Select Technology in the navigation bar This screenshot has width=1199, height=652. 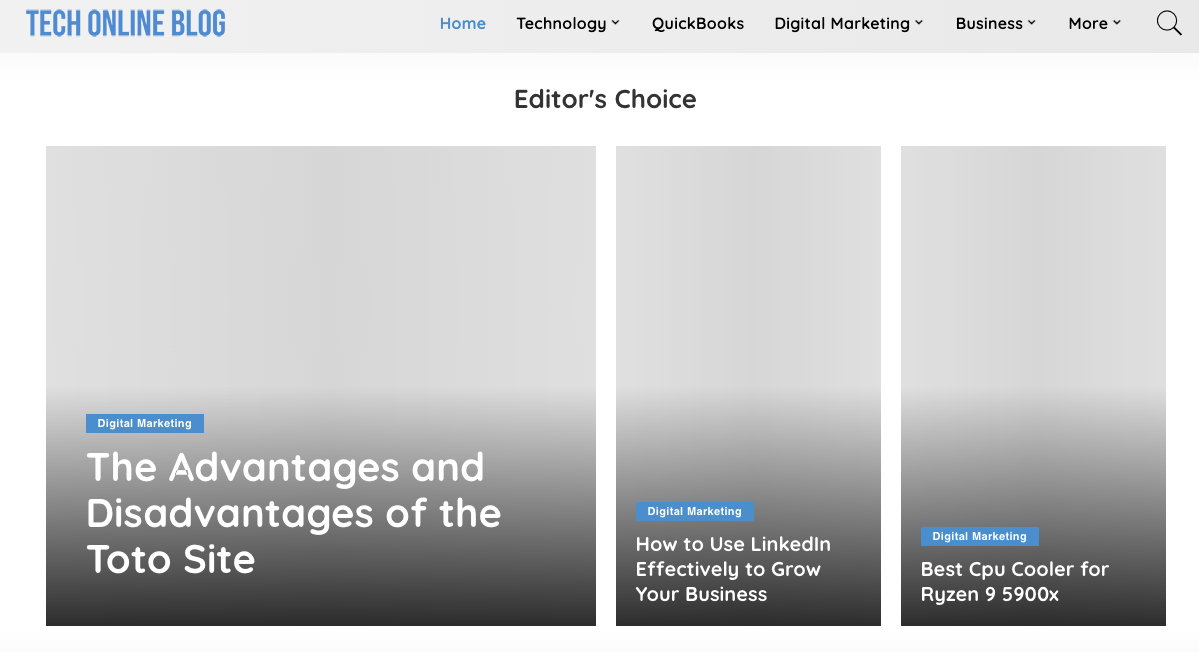tap(561, 24)
